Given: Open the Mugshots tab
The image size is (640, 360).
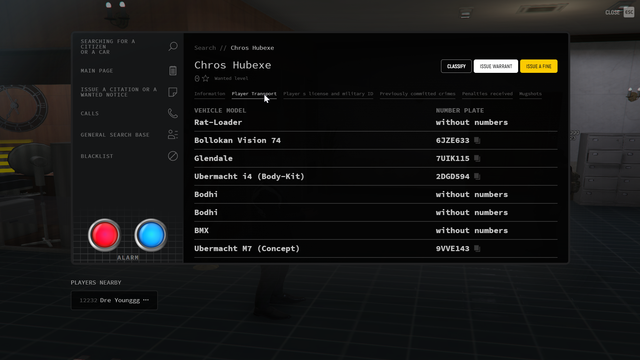Looking at the screenshot, I should (531, 94).
